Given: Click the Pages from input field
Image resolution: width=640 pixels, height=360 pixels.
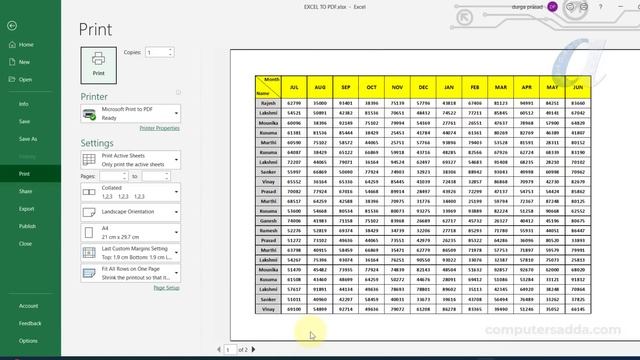Looking at the screenshot, I should pos(111,176).
